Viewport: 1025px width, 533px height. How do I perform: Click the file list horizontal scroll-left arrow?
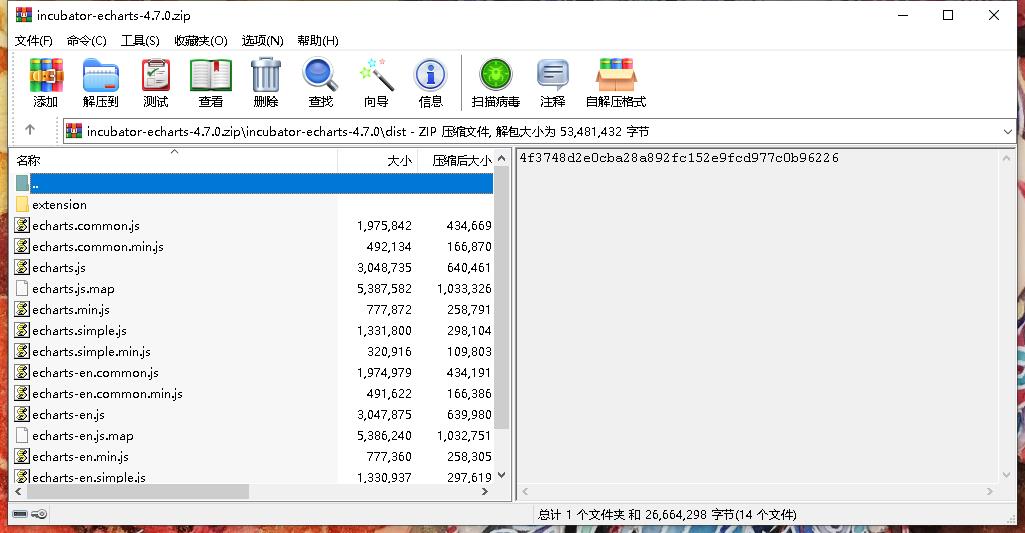(18, 491)
